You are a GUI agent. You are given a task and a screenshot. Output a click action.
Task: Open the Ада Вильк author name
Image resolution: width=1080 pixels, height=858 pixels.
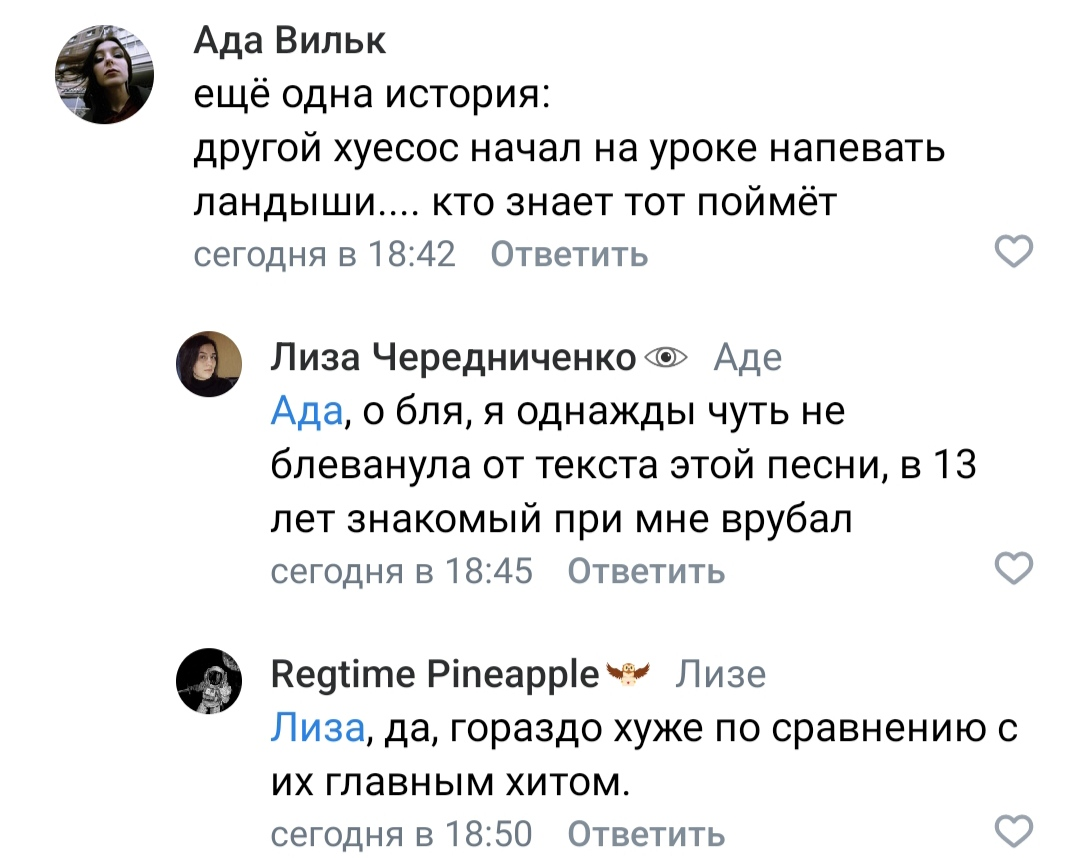click(x=289, y=42)
